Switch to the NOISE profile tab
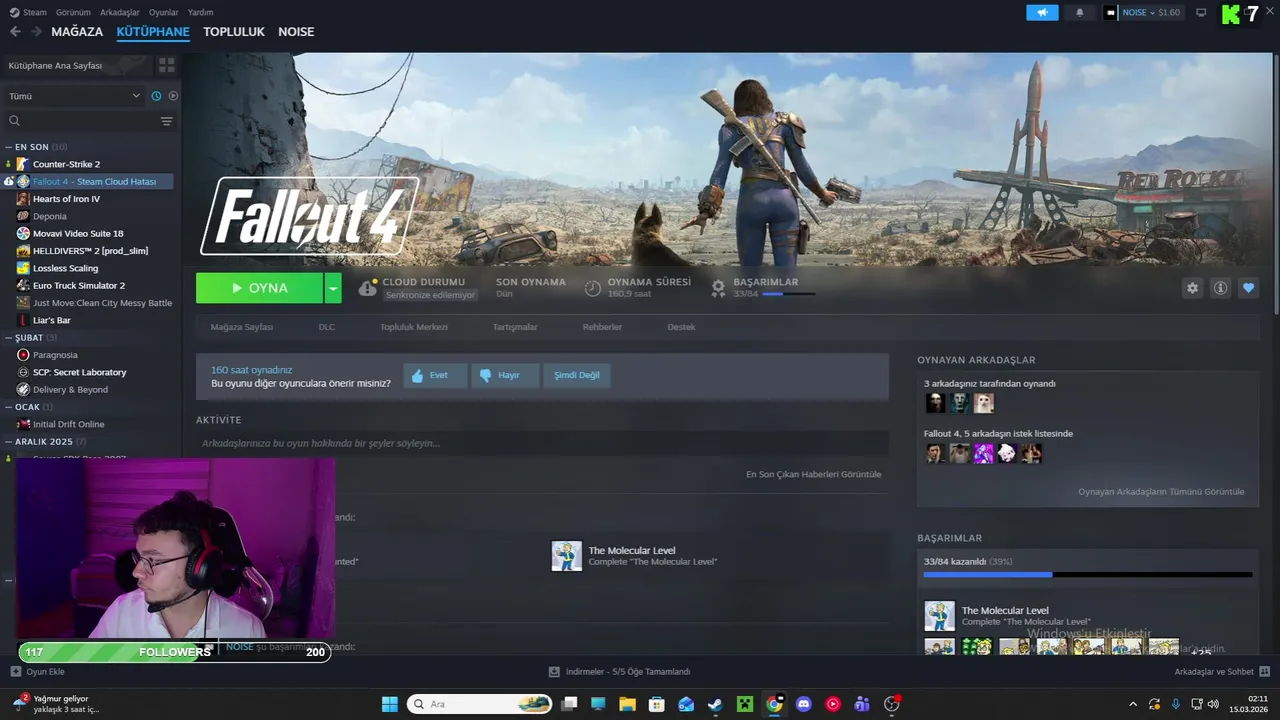Screen dimensions: 1280x720 point(296,32)
